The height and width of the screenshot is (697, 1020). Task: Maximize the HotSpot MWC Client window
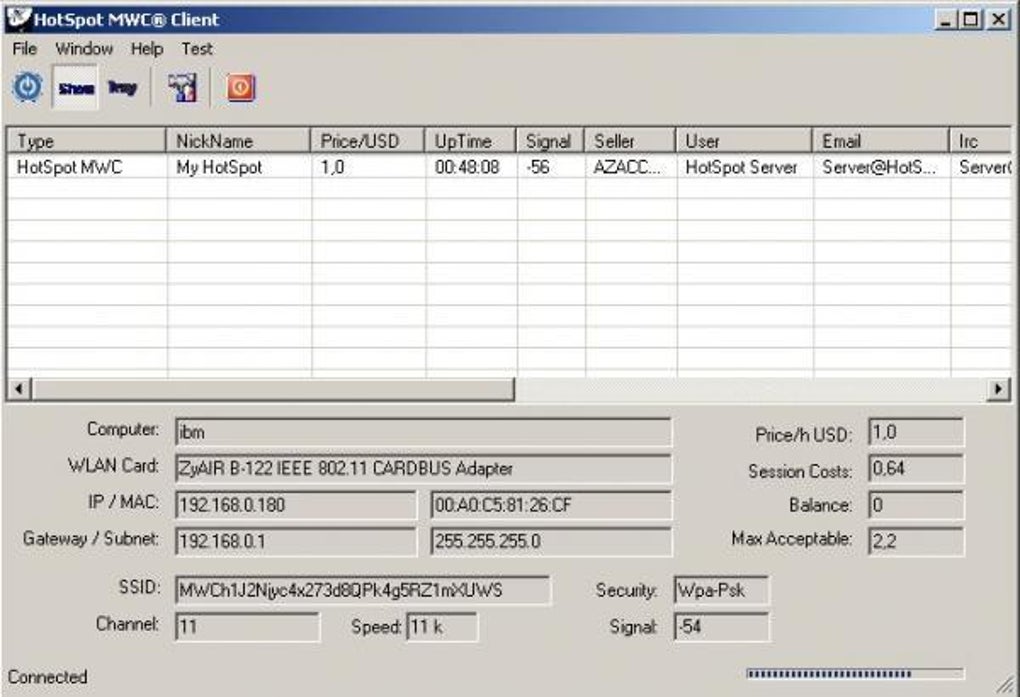(970, 20)
